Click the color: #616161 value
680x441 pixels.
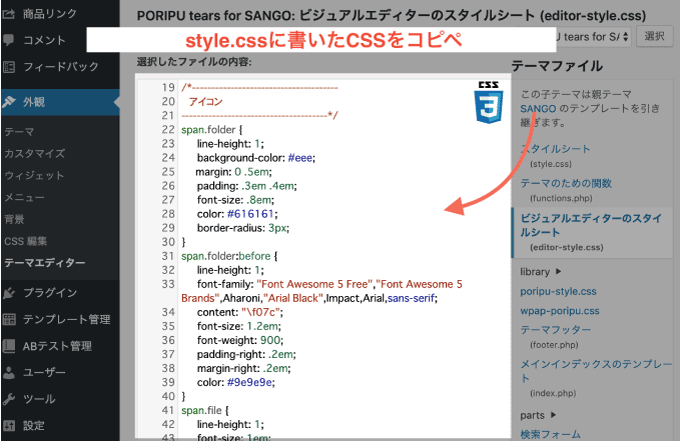(x=251, y=214)
